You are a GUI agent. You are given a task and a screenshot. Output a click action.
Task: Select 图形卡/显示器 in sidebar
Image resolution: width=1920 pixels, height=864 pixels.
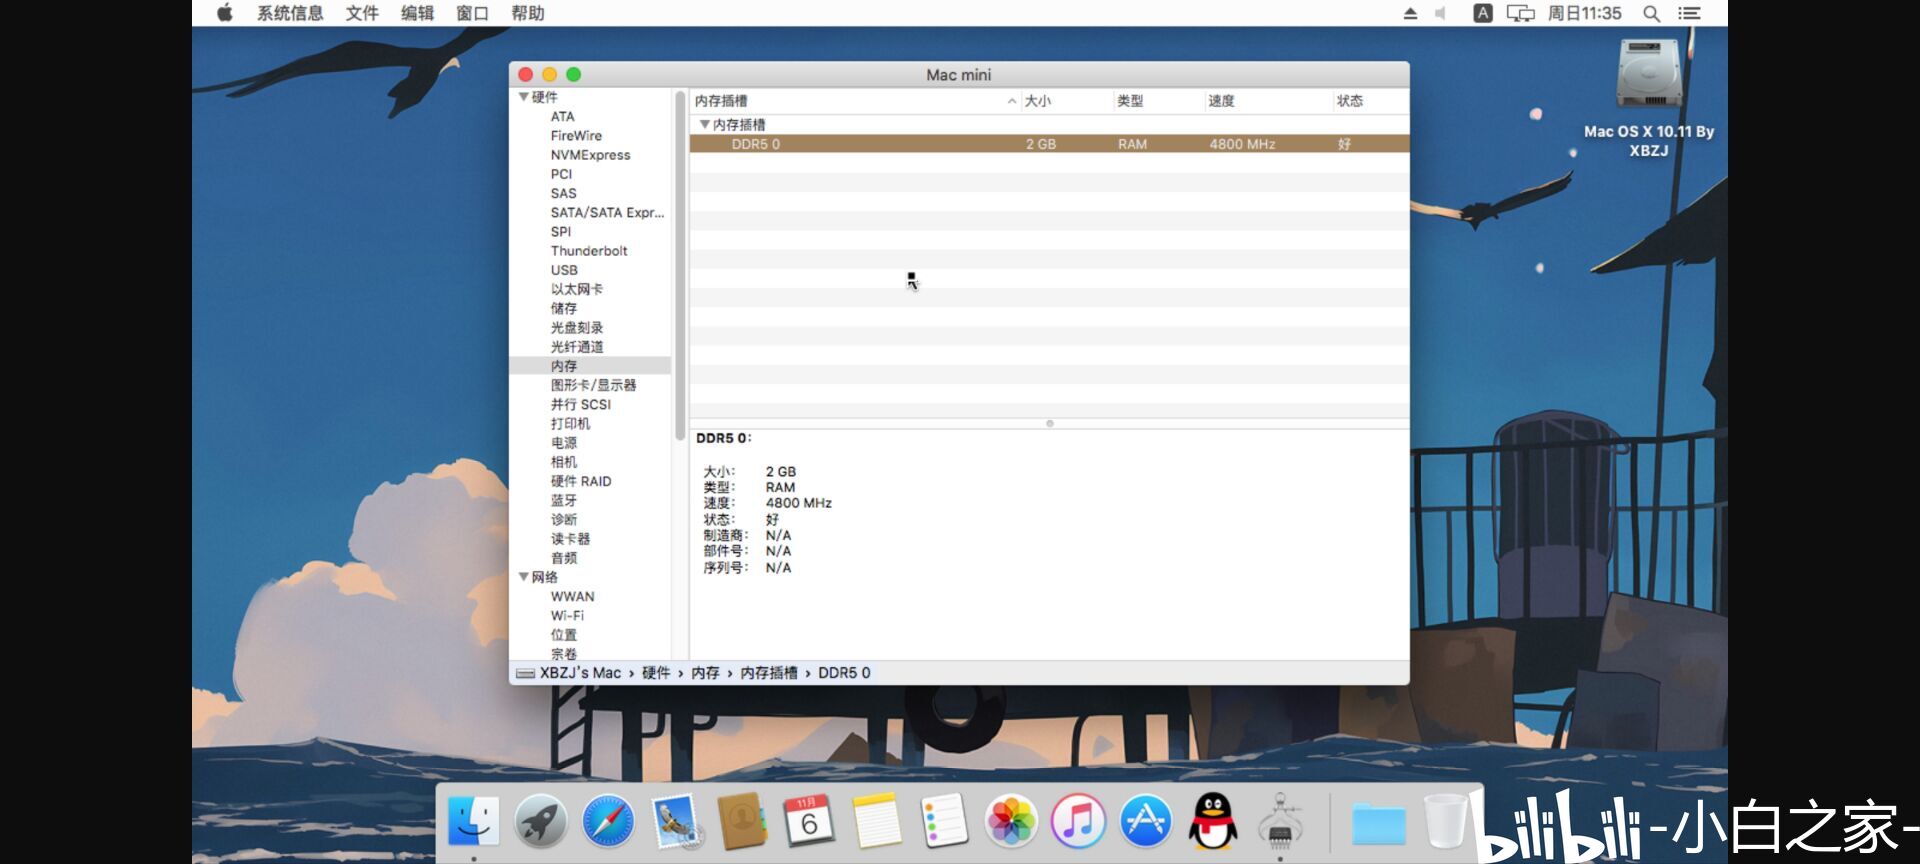[593, 385]
